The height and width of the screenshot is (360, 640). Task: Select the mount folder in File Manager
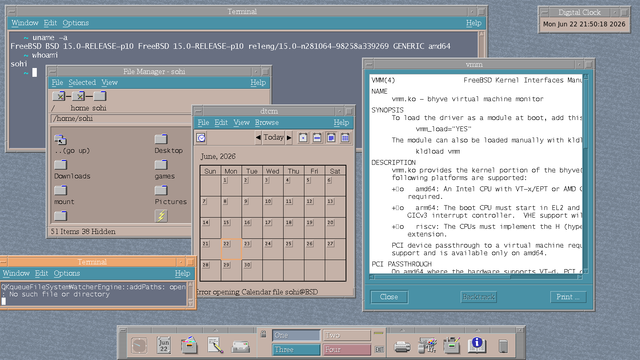coord(60,191)
